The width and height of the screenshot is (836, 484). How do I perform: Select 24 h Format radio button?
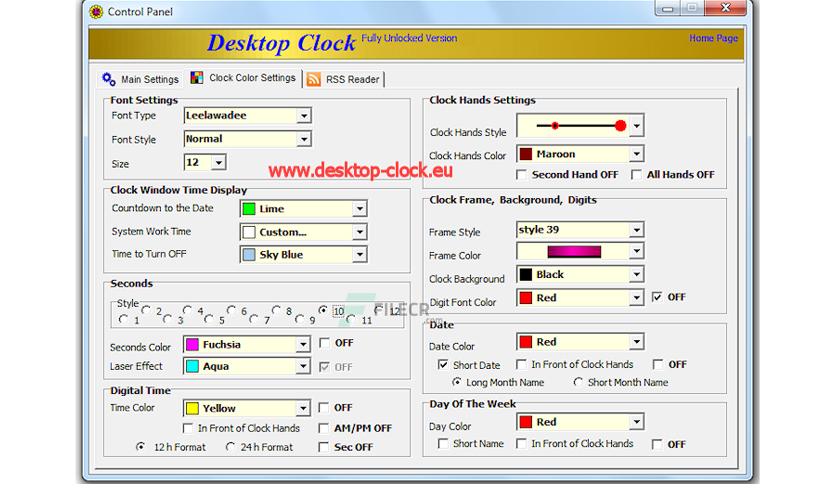pos(230,447)
